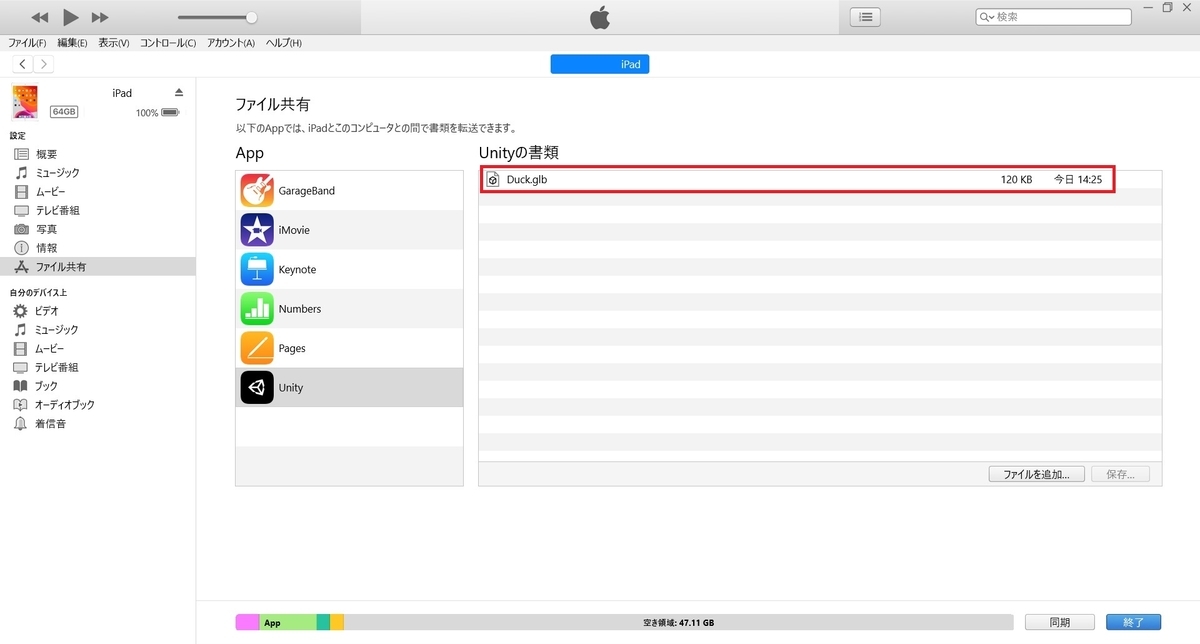Click the yellow segment of storage bar
1200x644 pixels.
(337, 622)
